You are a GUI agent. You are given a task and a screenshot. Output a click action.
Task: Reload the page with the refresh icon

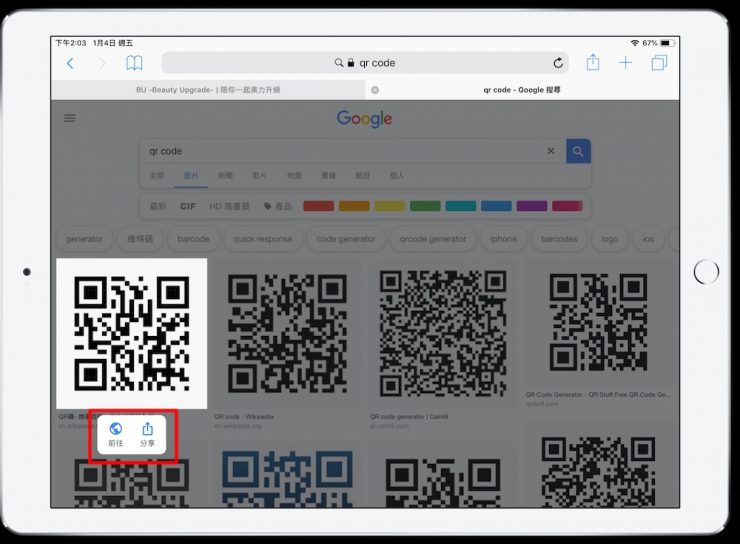tap(557, 63)
